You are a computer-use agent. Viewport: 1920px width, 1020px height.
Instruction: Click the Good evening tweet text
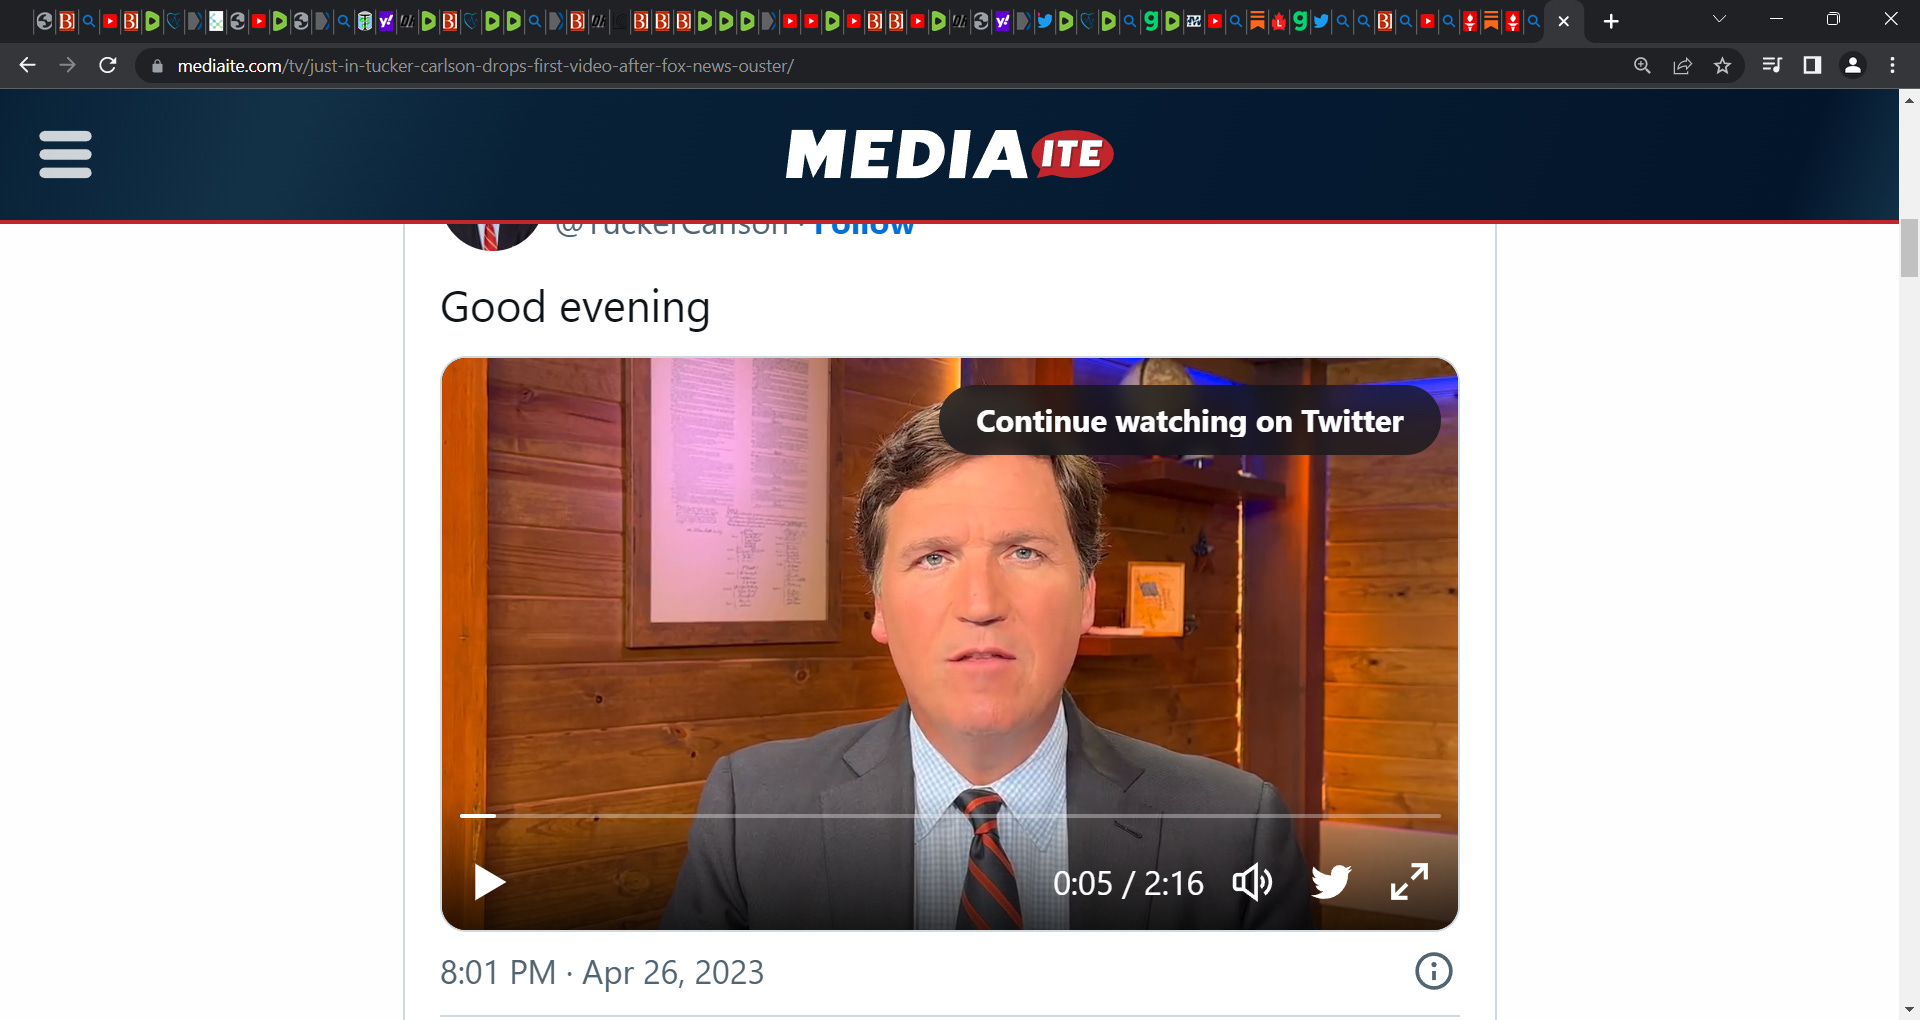pos(575,307)
